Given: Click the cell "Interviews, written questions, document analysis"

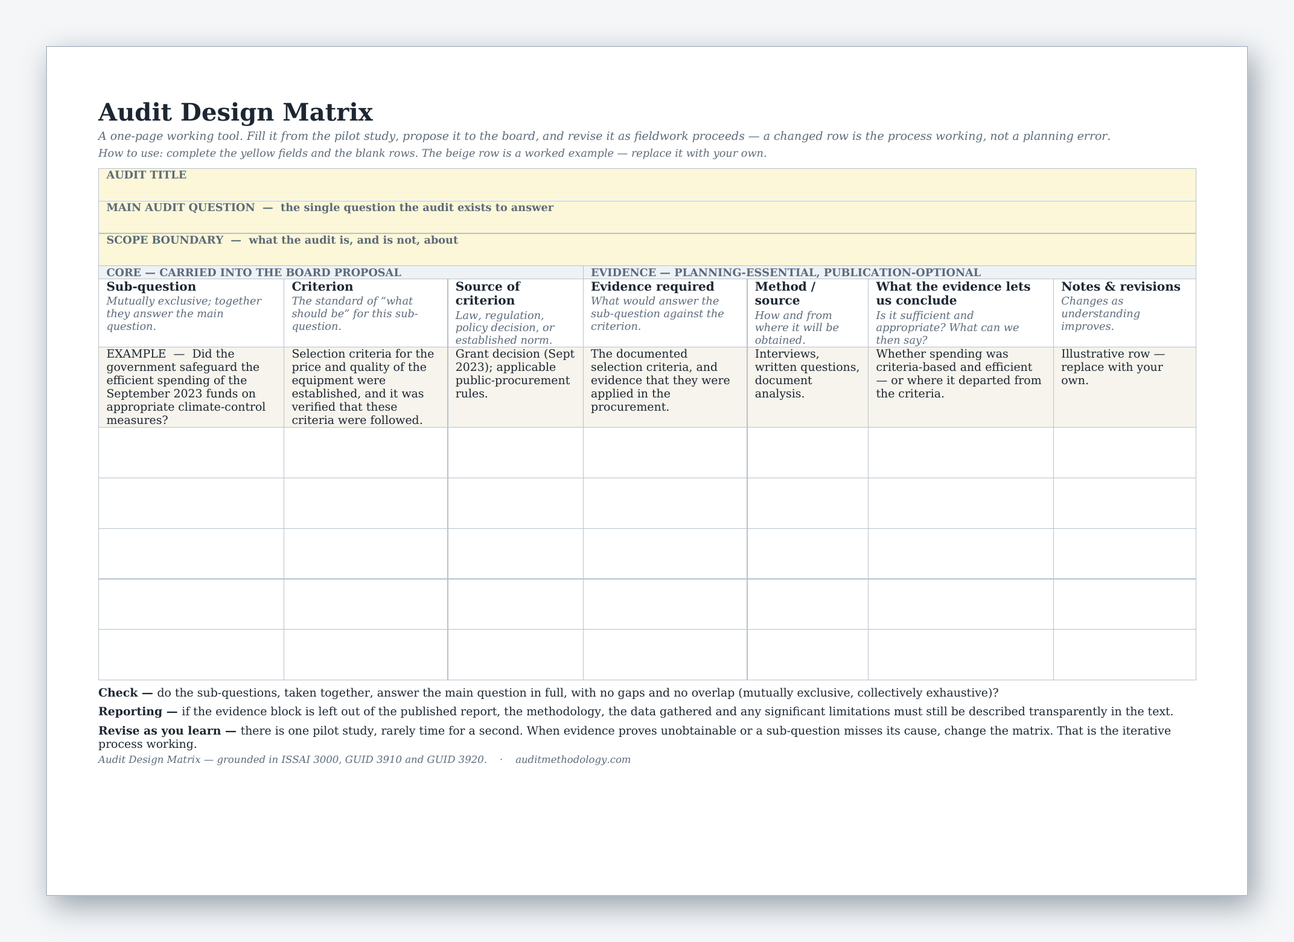Looking at the screenshot, I should click(808, 387).
